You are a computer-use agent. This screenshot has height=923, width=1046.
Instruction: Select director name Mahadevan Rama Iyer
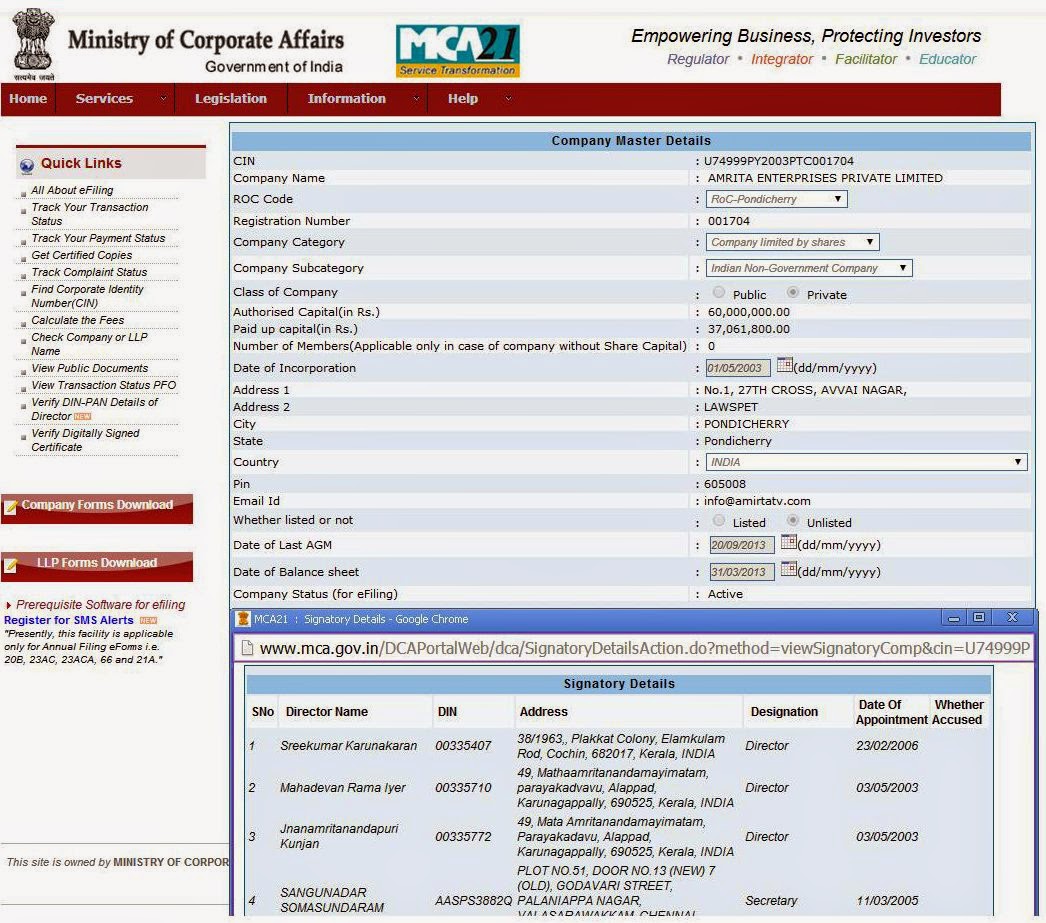click(343, 788)
